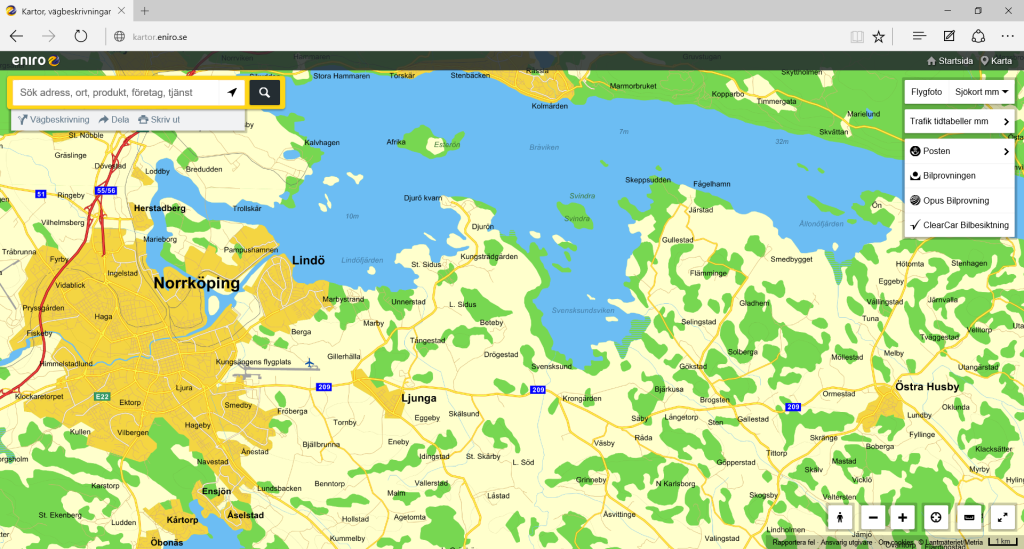Click the address search input field
Screen dimensions: 1024x549
pos(116,93)
